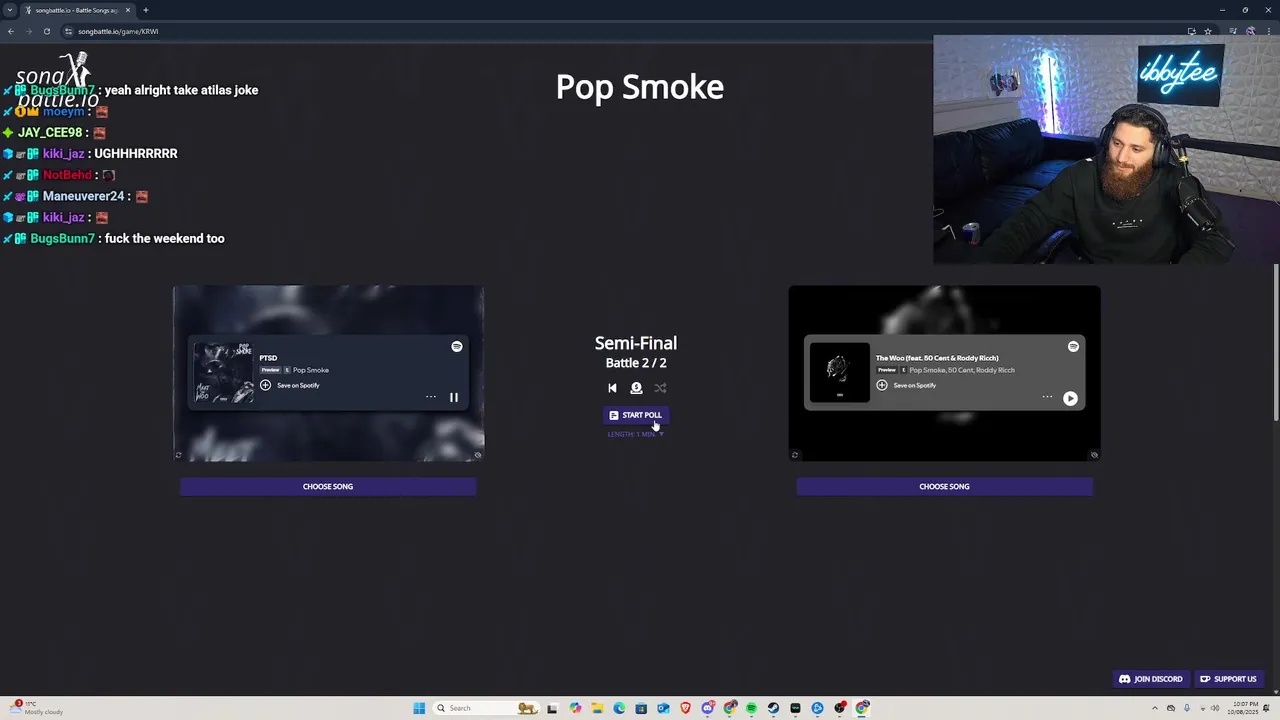Open the PTSD song title link

pyautogui.click(x=268, y=358)
